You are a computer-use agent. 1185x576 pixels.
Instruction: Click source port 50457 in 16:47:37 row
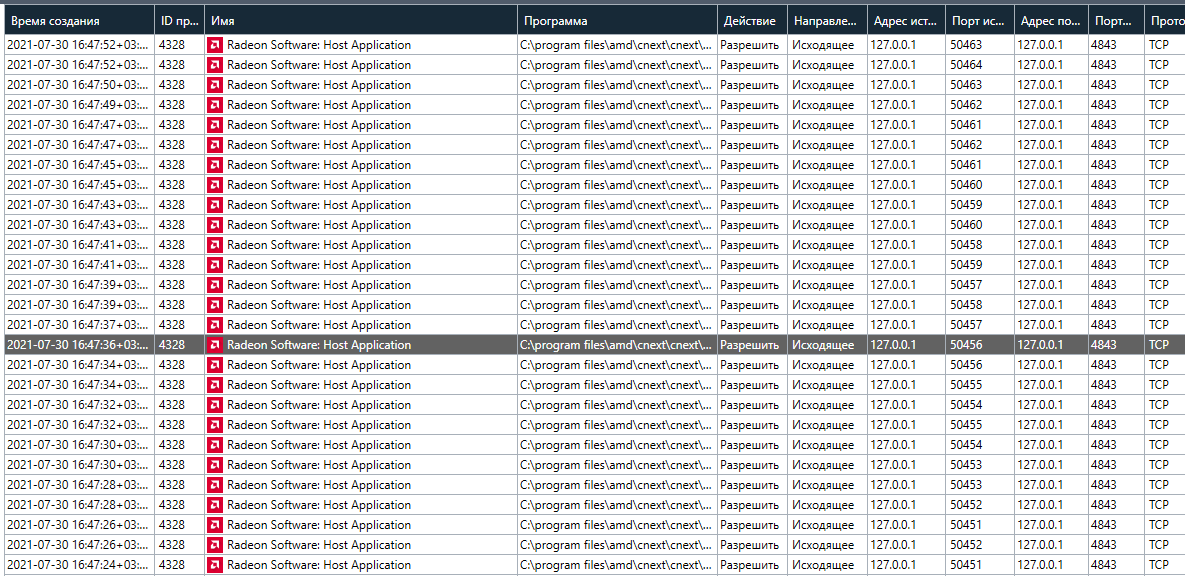[980, 325]
